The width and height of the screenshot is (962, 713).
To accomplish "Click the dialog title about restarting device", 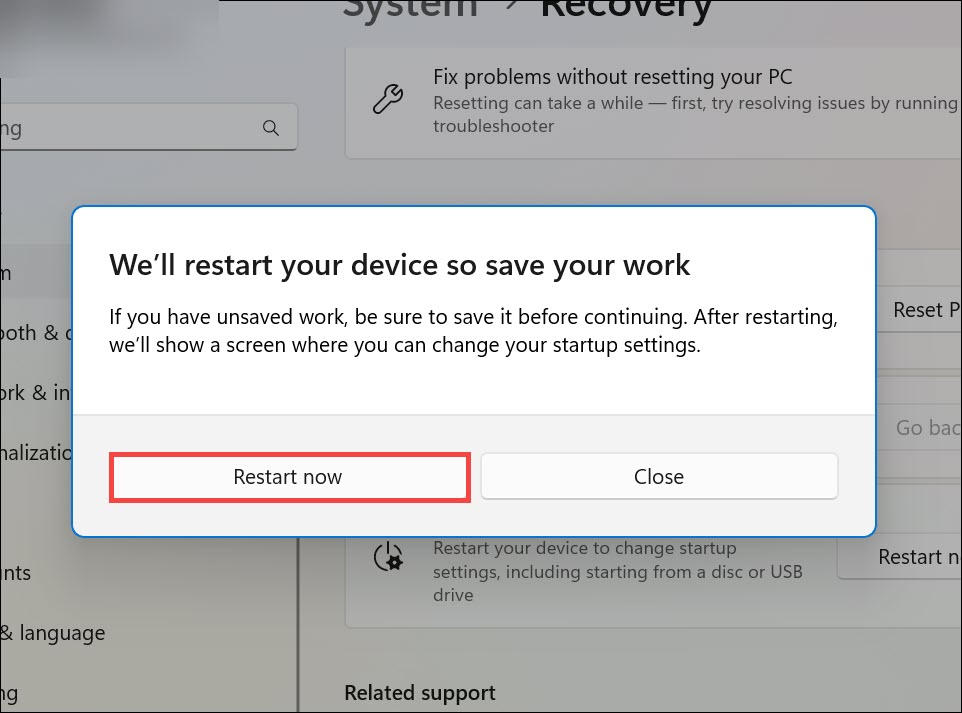I will 399,265.
